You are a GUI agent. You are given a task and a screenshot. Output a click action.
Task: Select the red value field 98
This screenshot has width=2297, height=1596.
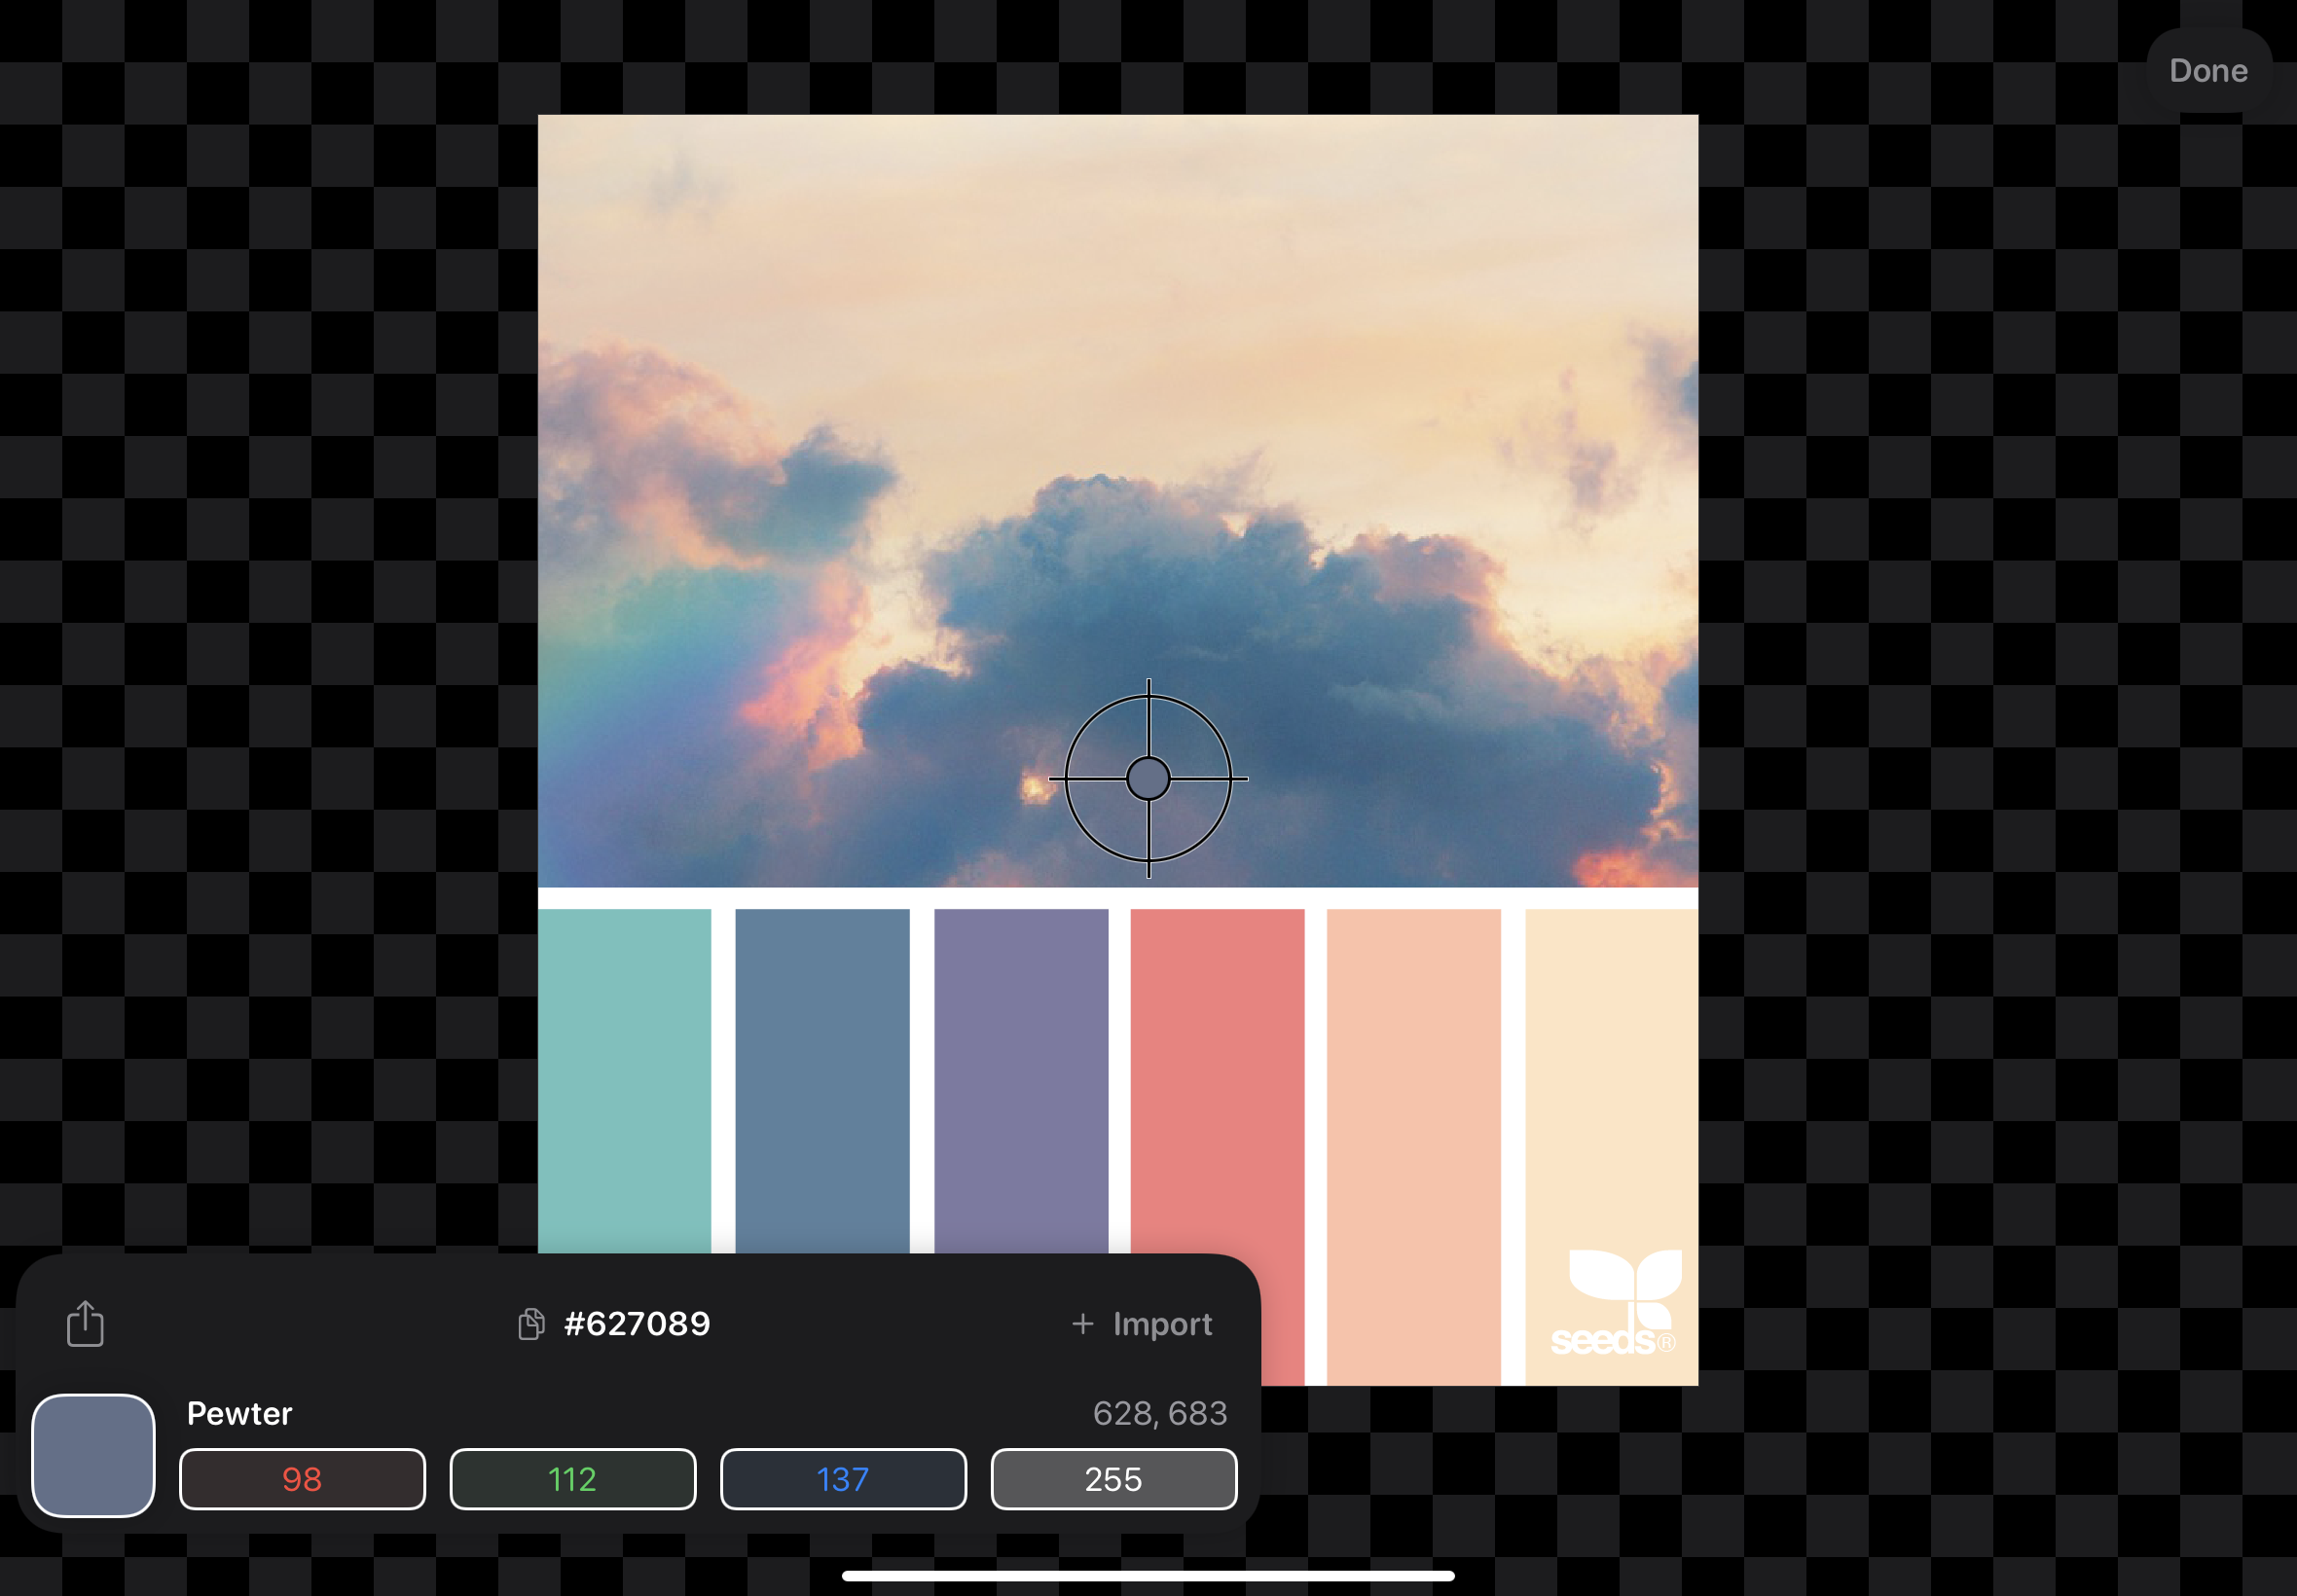tap(302, 1478)
